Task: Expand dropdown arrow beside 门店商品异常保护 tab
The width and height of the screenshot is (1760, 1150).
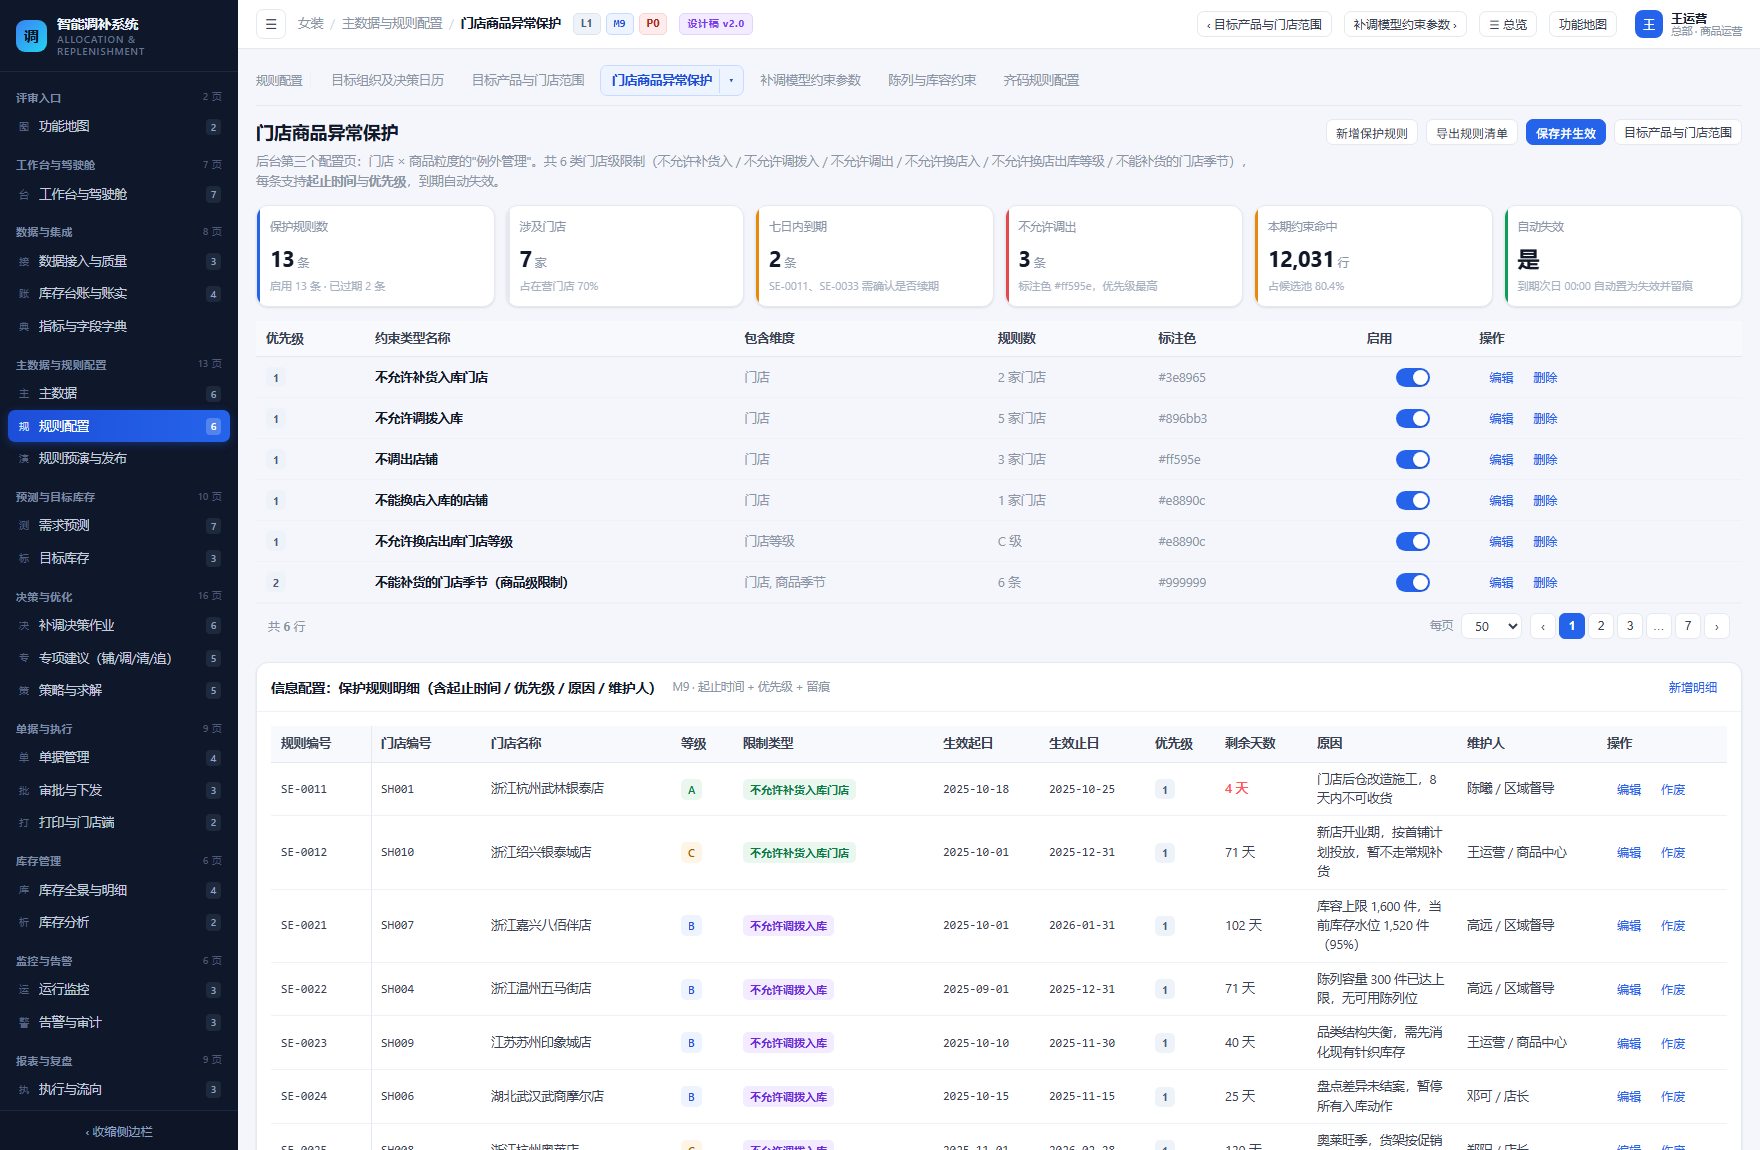Action: click(731, 81)
